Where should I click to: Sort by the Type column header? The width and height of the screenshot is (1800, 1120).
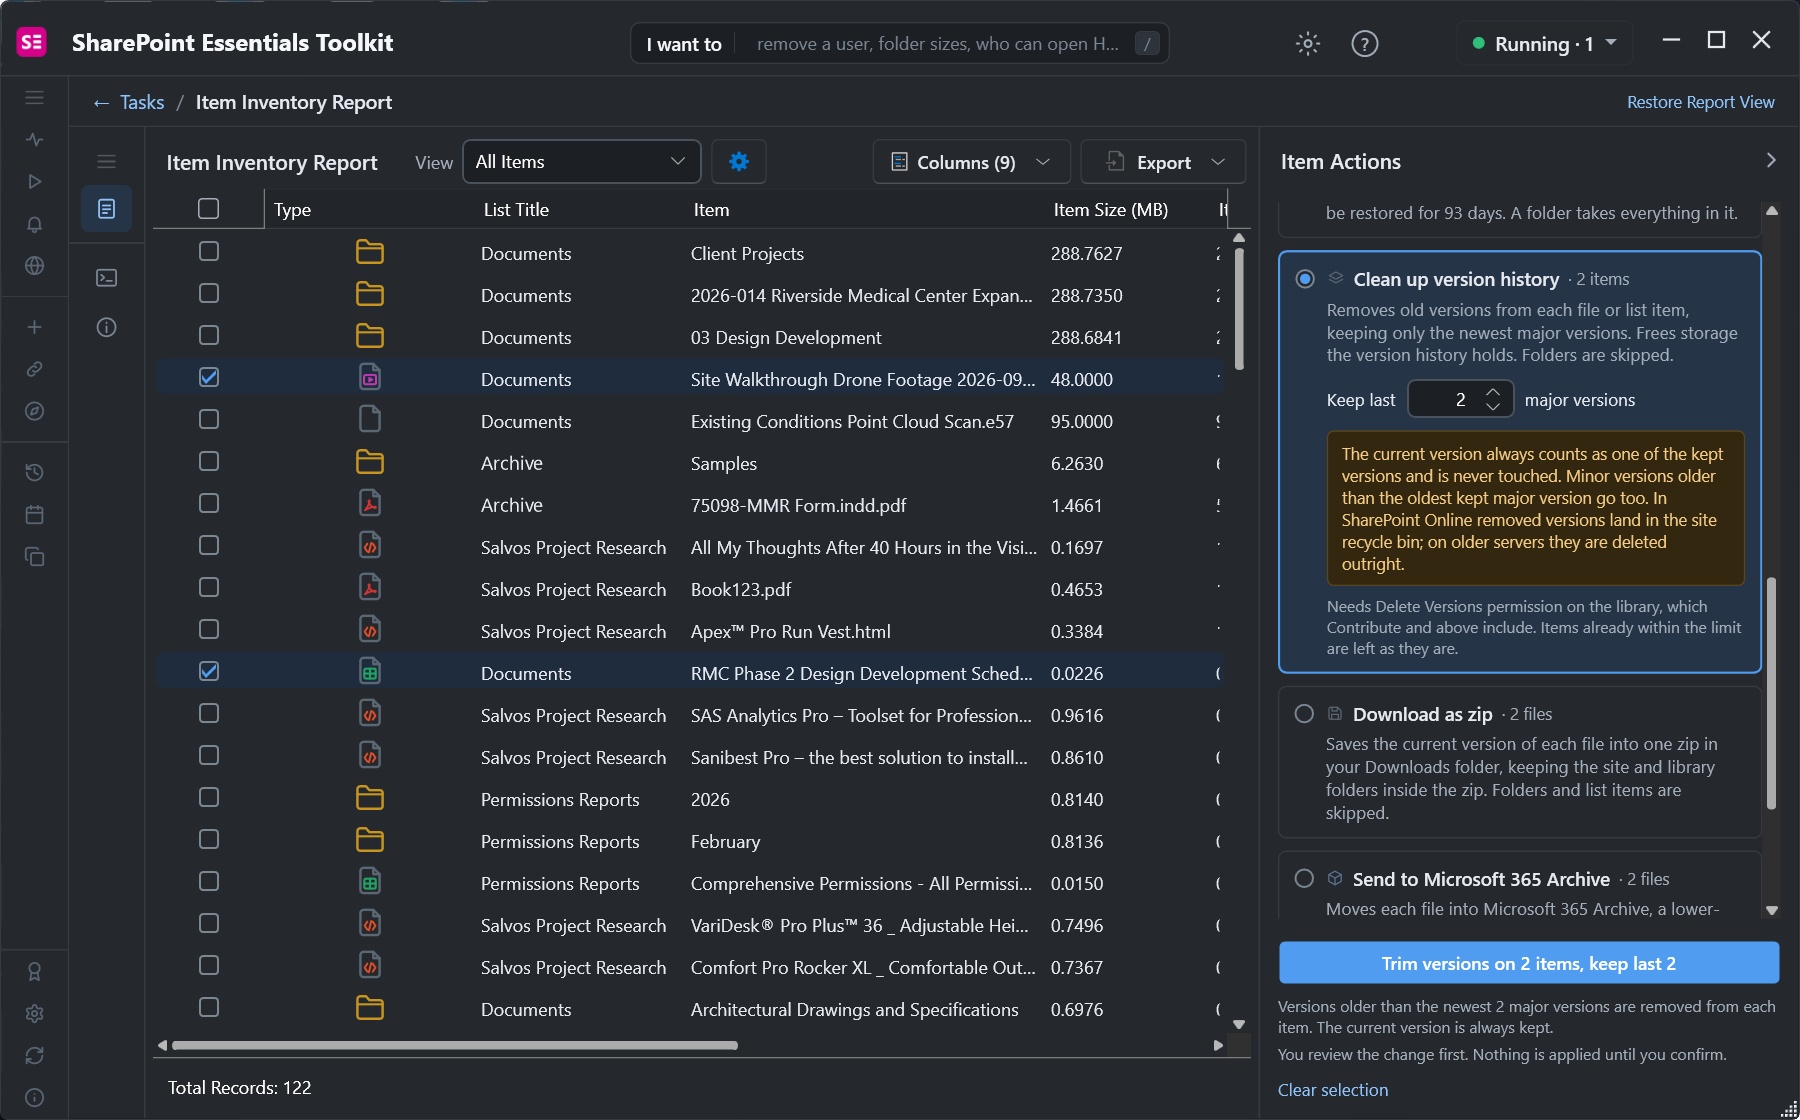[x=292, y=210]
